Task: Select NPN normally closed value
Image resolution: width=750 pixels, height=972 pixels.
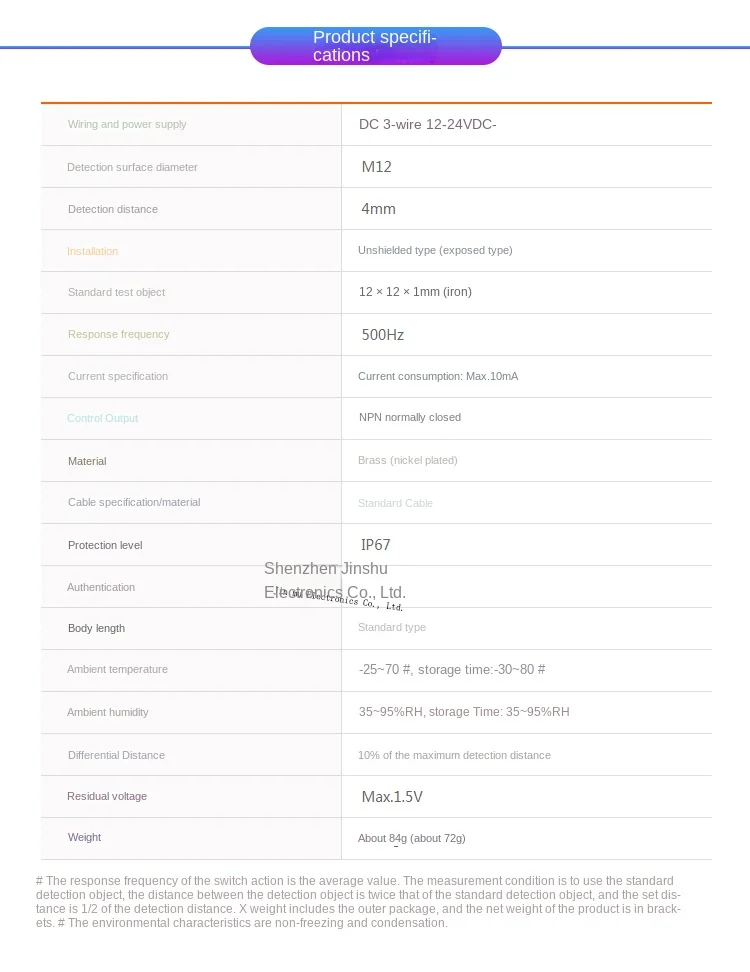Action: pyautogui.click(x=410, y=417)
